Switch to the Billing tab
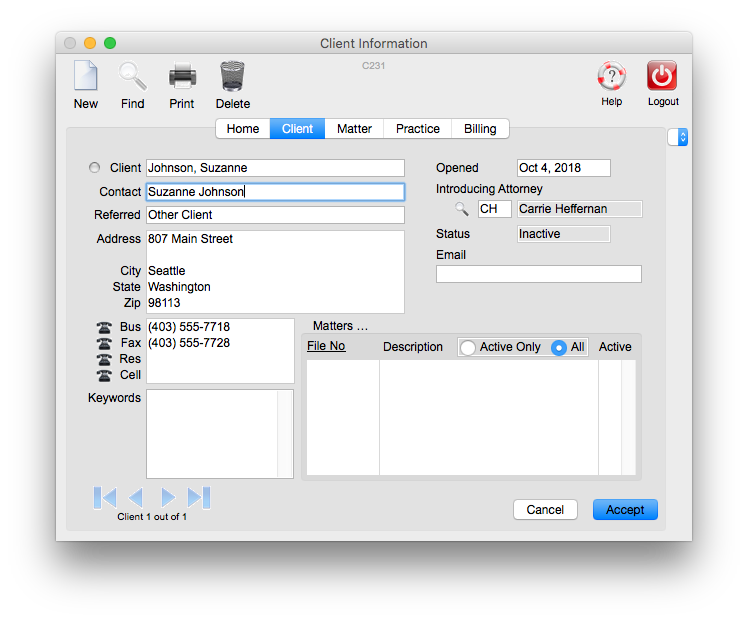 tap(480, 129)
